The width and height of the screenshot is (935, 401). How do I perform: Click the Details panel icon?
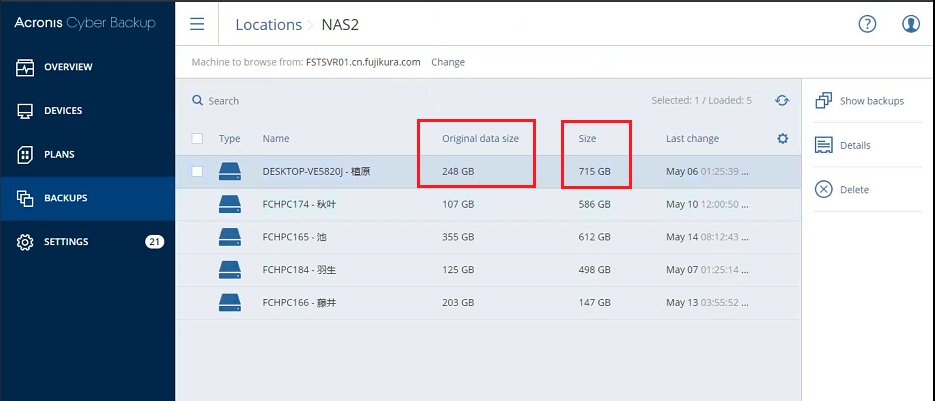[824, 146]
